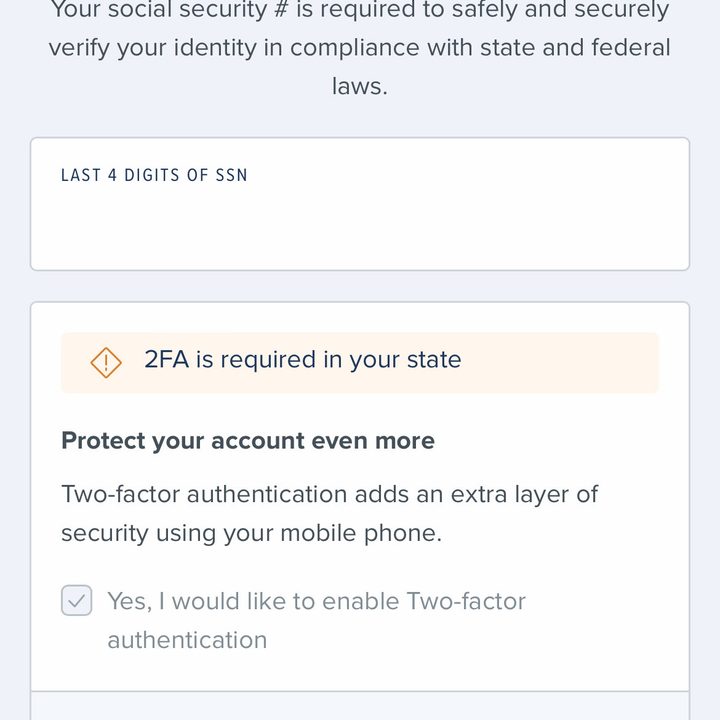Click the LAST 4 DIGITS OF SSN label
720x720 pixels.
tap(154, 175)
